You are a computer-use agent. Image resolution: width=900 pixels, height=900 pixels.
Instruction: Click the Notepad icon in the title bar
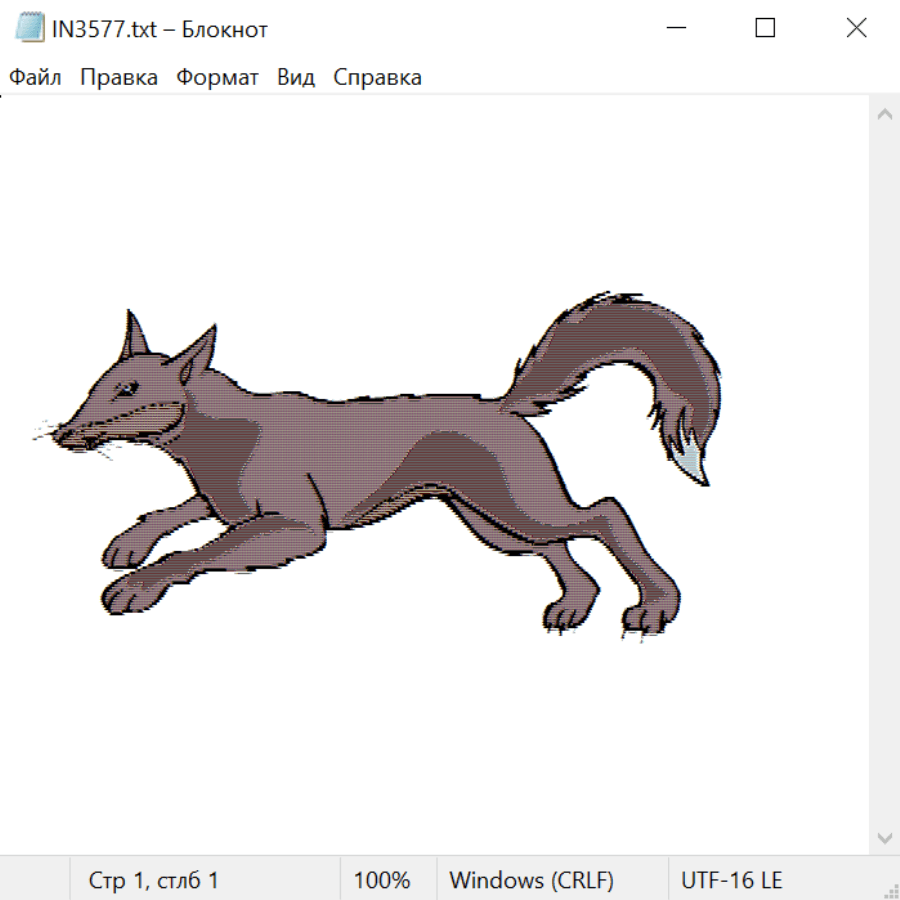(29, 29)
